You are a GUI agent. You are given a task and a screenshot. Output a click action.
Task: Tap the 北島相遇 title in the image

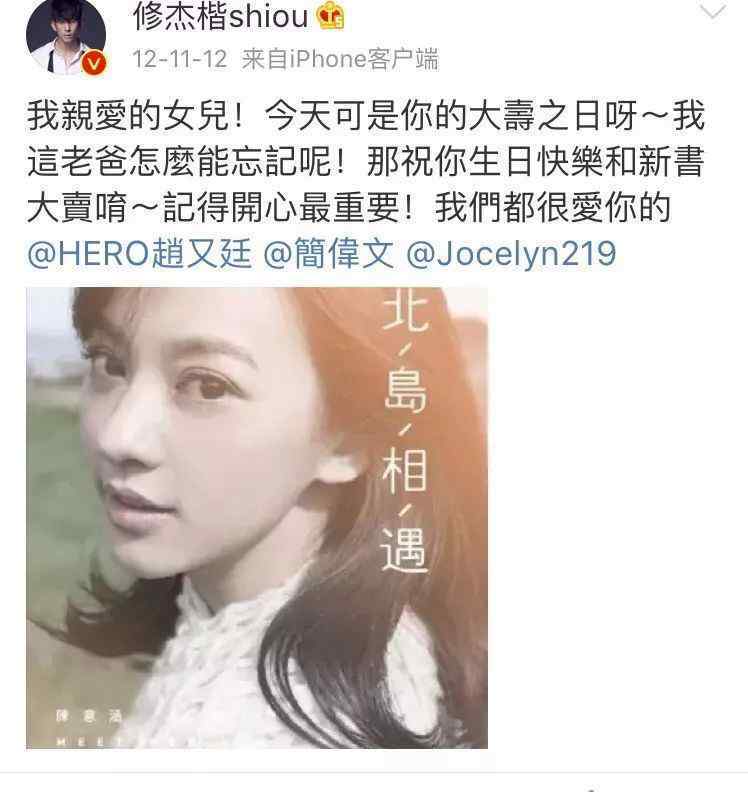404,432
